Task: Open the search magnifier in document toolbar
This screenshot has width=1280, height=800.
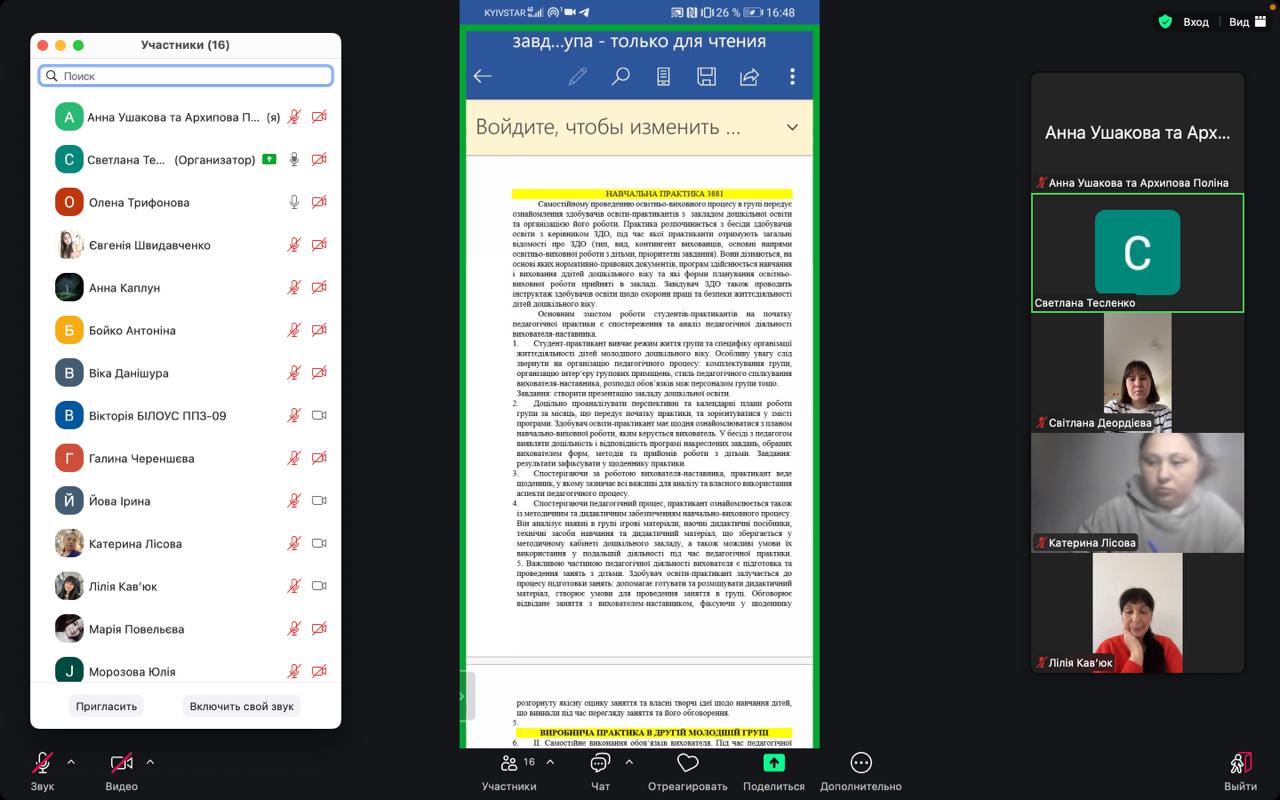Action: 621,76
